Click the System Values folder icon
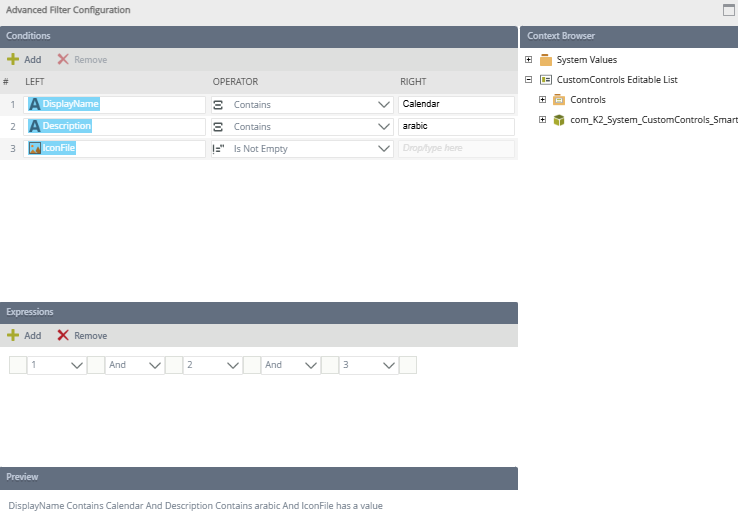The image size is (738, 529). coord(546,60)
